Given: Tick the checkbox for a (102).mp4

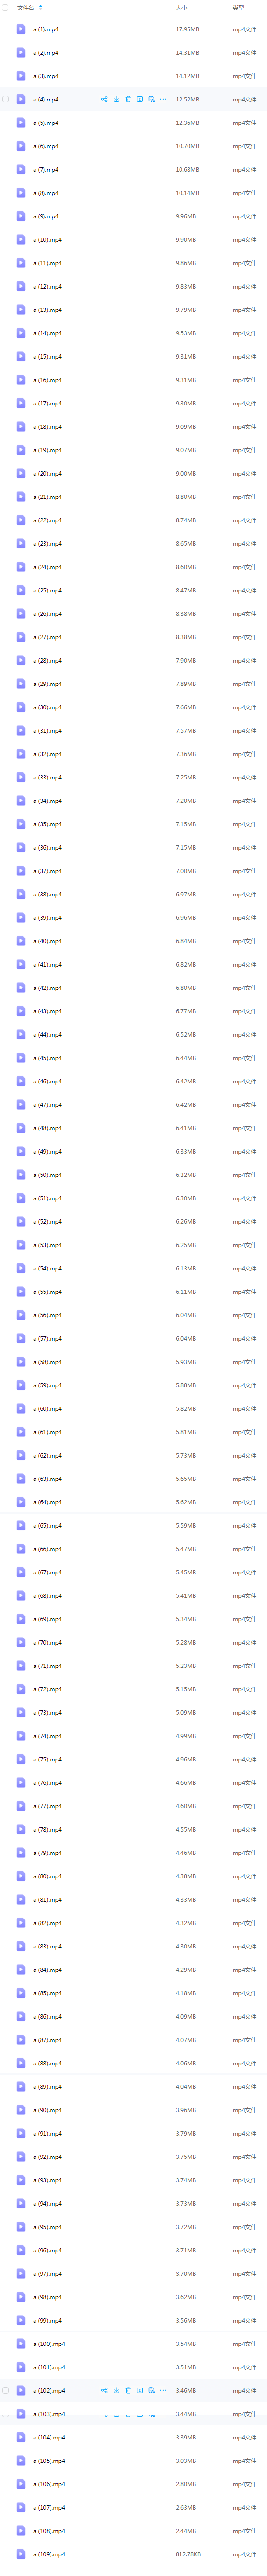Looking at the screenshot, I should coord(6,2390).
